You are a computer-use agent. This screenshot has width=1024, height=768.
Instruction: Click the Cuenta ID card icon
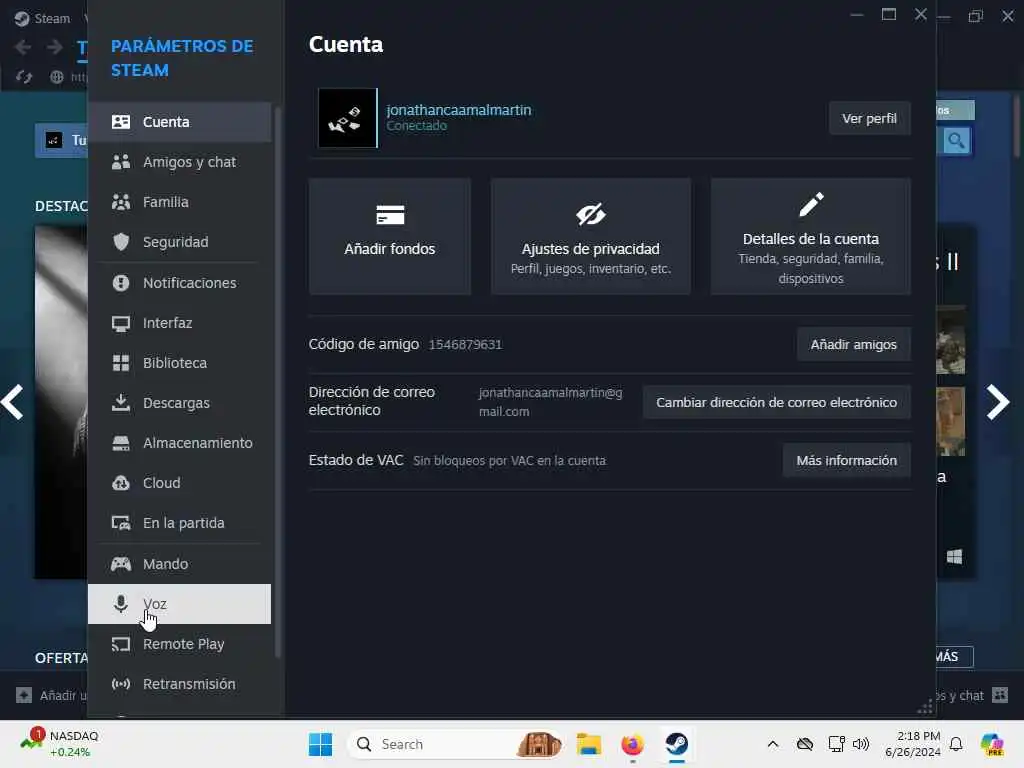121,122
